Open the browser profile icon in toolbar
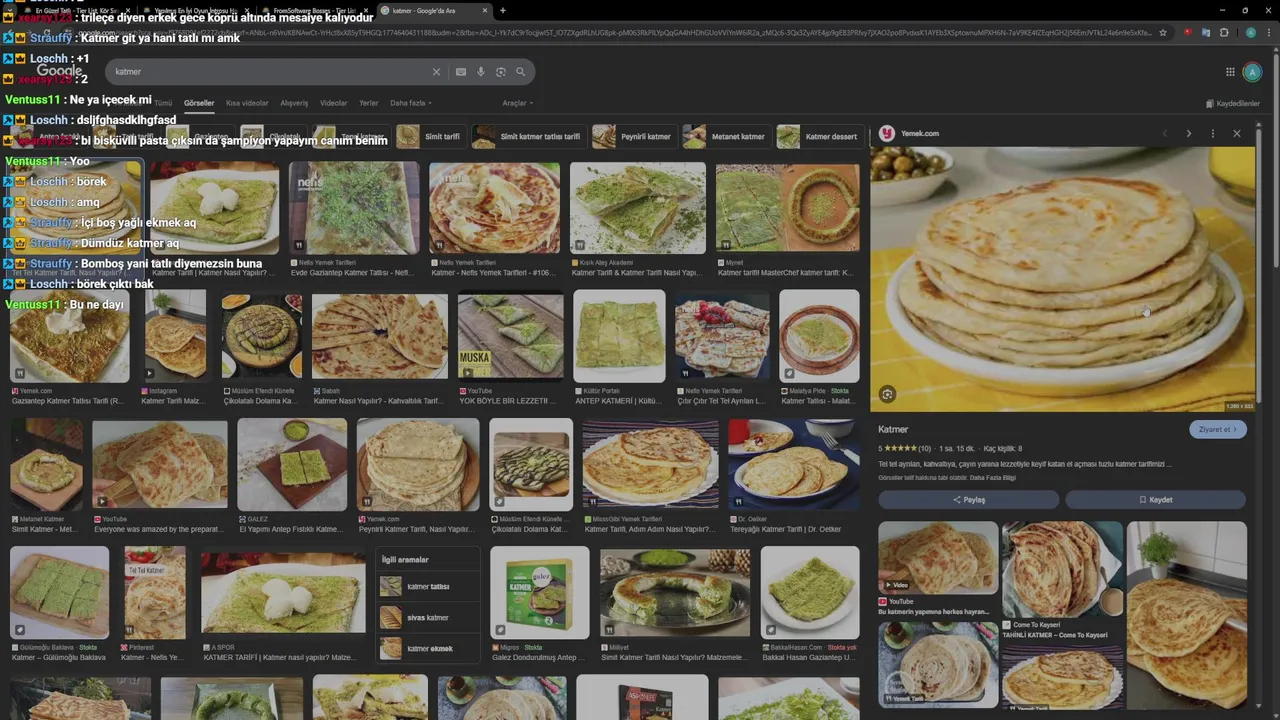1280x720 pixels. pos(1251,33)
